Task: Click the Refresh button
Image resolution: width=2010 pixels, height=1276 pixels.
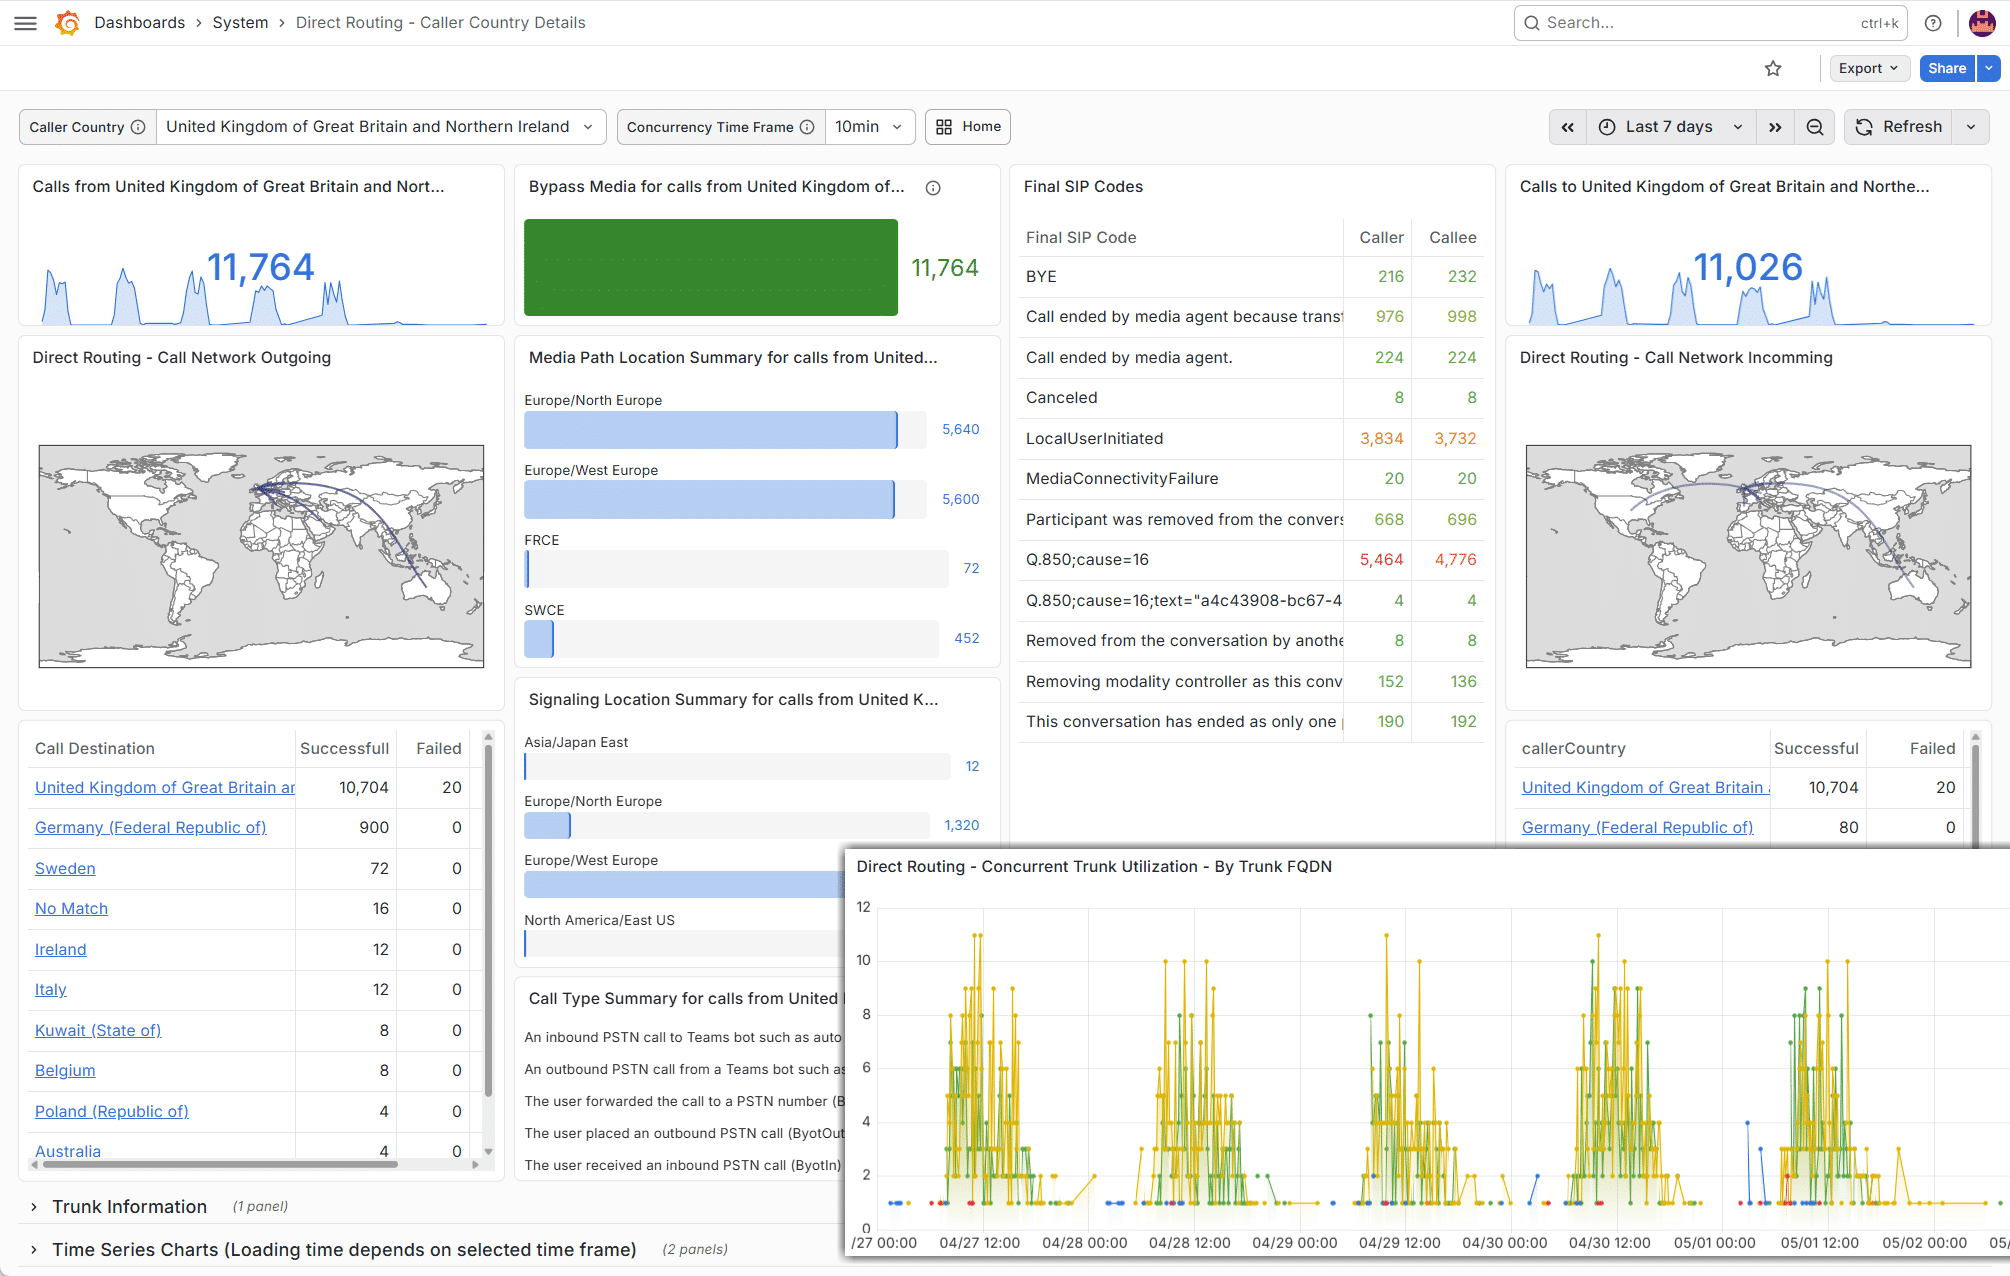Action: pos(1898,127)
